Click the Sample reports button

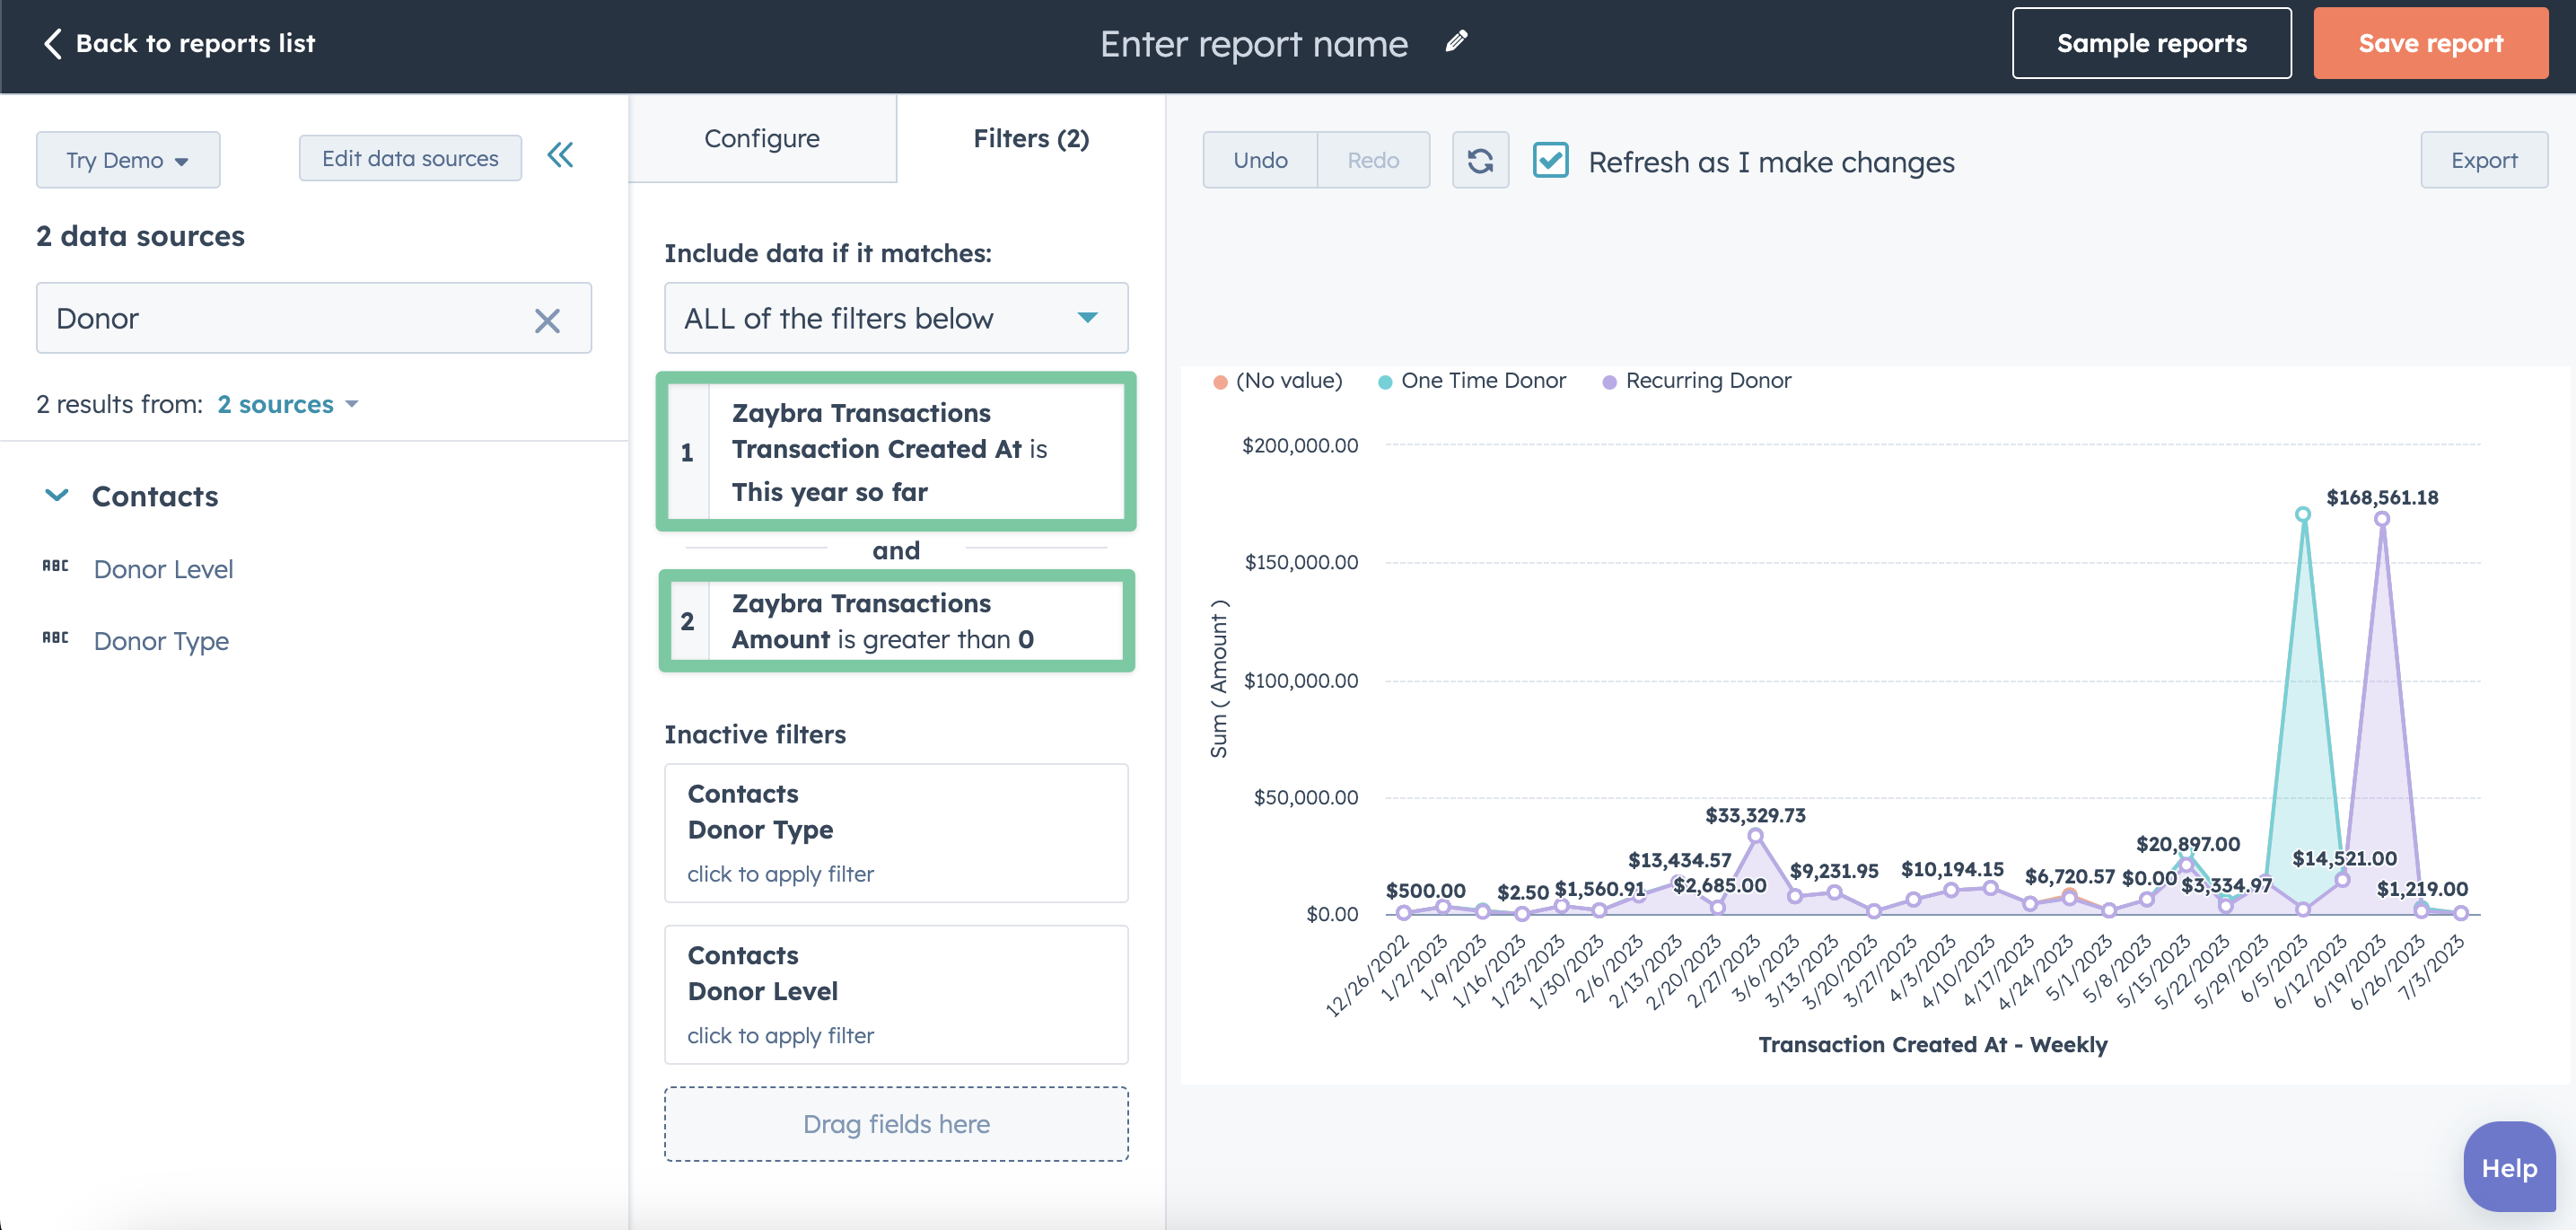(2152, 43)
